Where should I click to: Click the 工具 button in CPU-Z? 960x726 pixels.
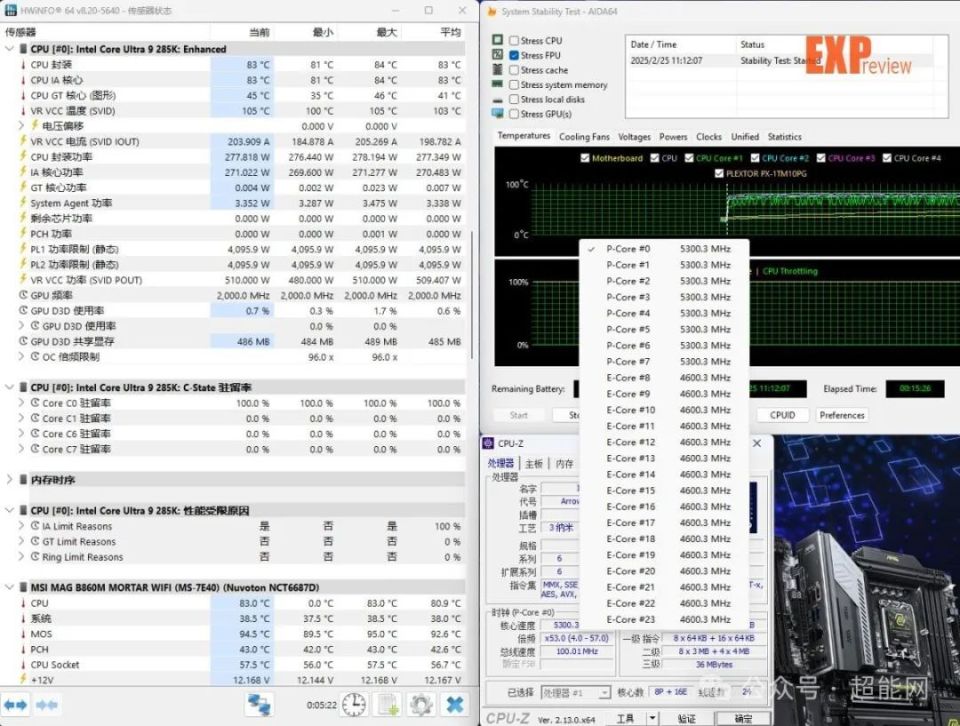point(625,719)
